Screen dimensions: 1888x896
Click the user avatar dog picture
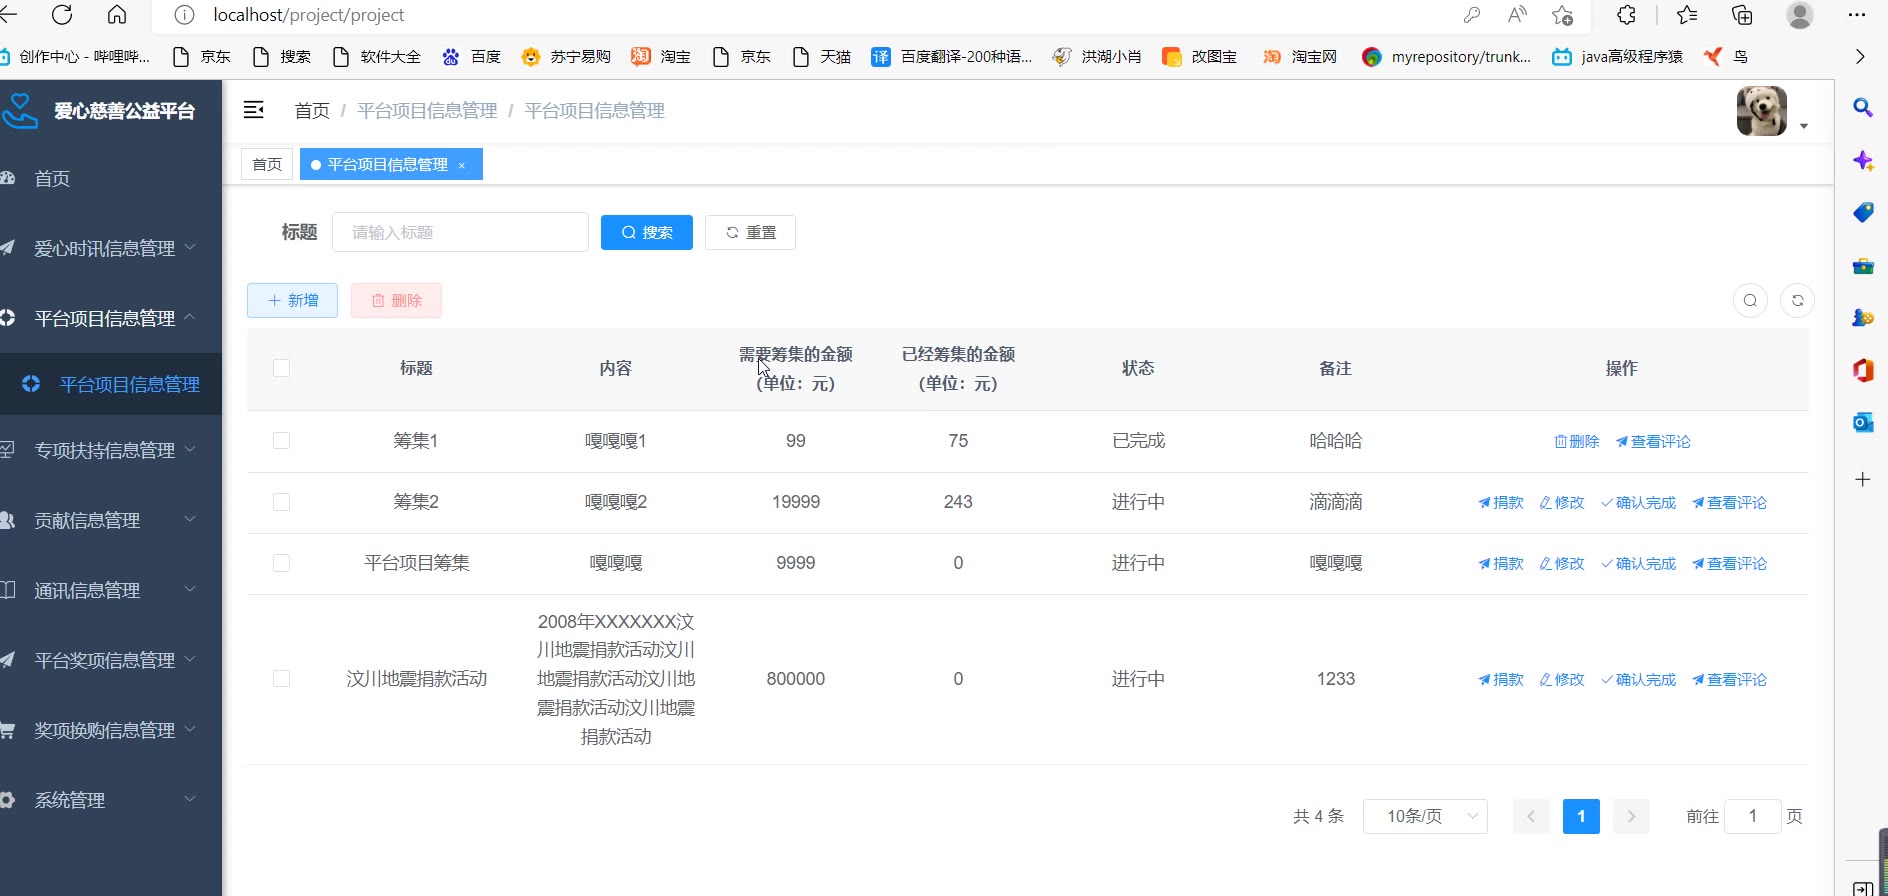pos(1761,111)
